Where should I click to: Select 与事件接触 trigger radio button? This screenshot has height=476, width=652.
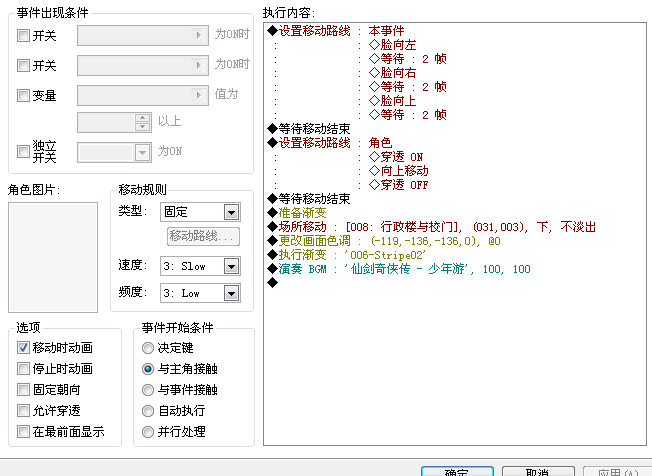tap(148, 390)
